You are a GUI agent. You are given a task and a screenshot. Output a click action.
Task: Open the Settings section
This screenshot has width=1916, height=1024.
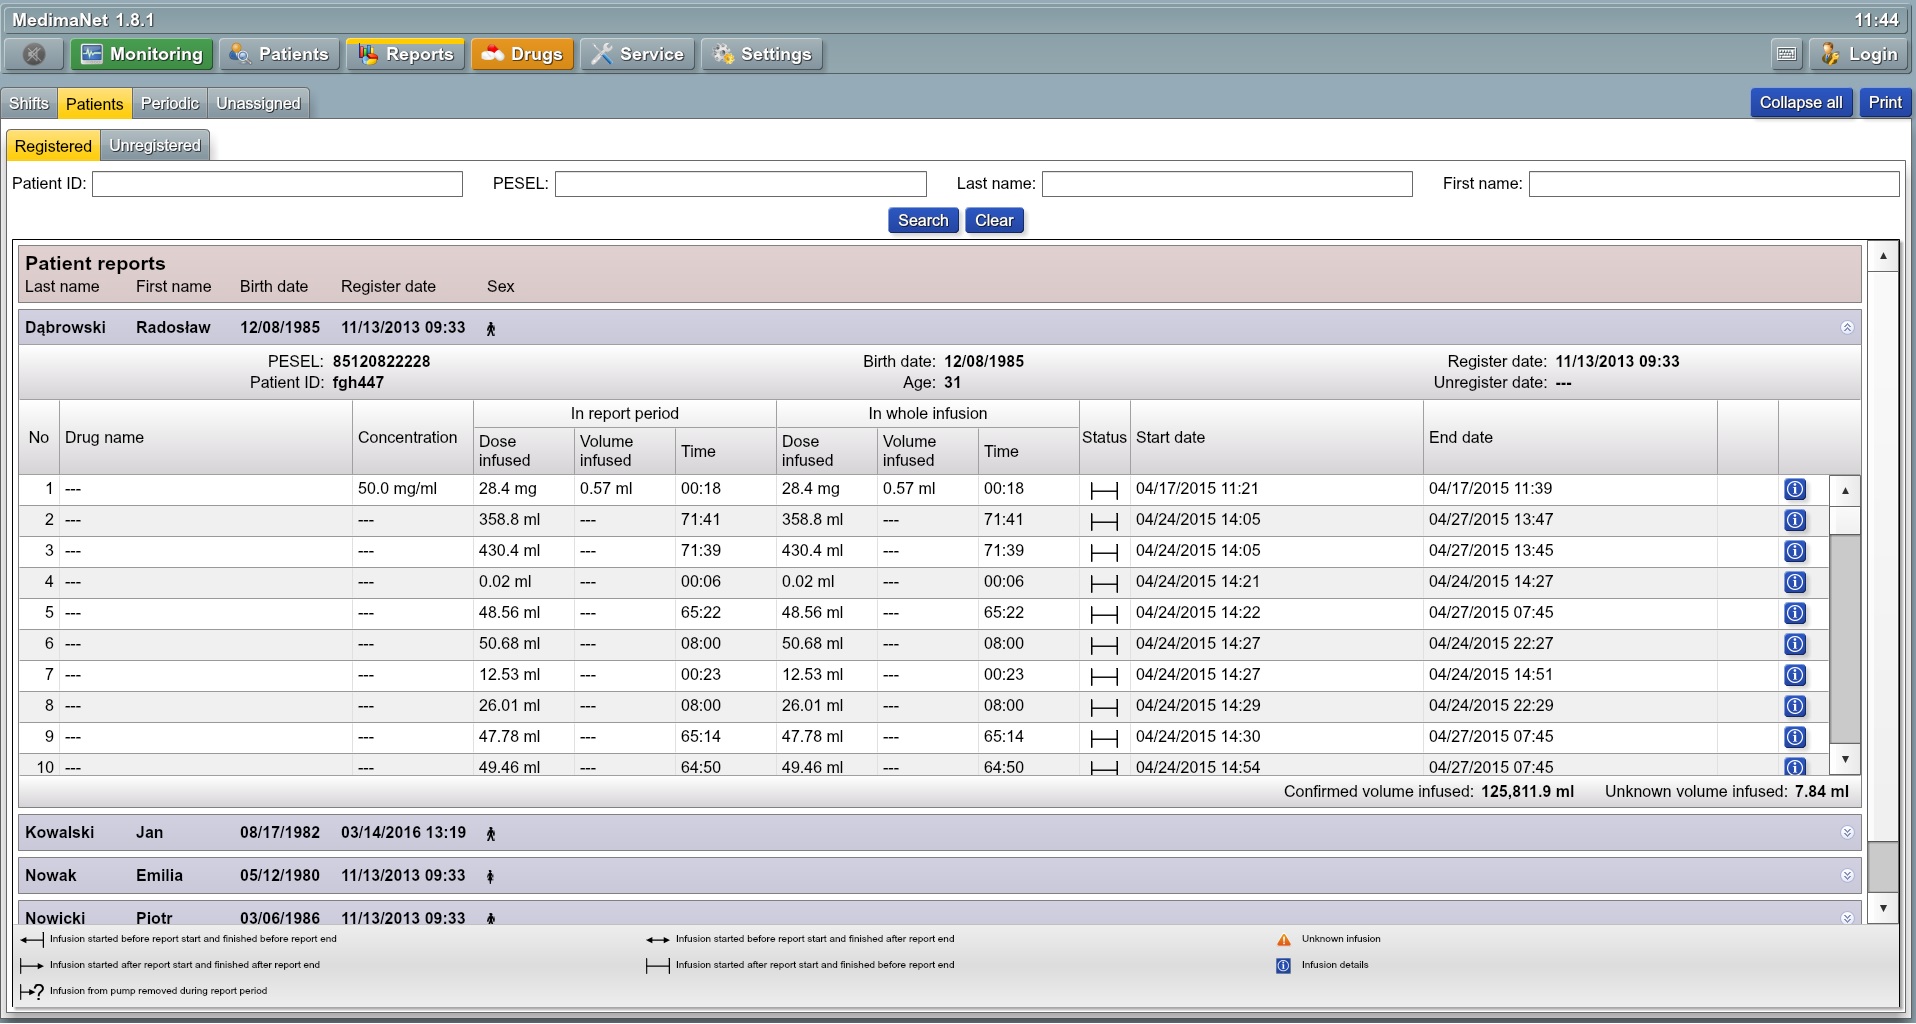(x=762, y=54)
